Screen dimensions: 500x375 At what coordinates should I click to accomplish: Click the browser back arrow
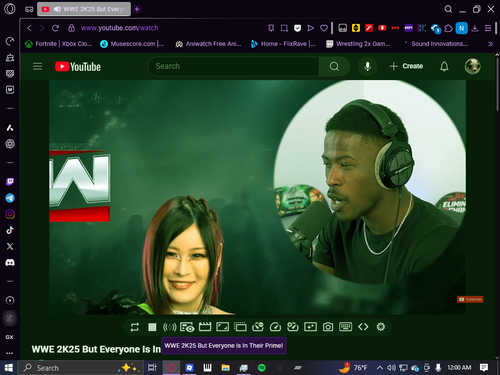pos(29,28)
